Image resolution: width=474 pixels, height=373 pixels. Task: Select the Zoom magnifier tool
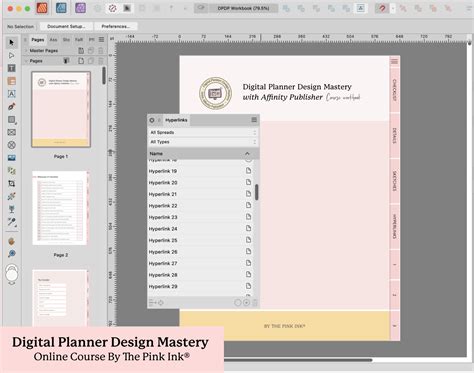coord(12,254)
